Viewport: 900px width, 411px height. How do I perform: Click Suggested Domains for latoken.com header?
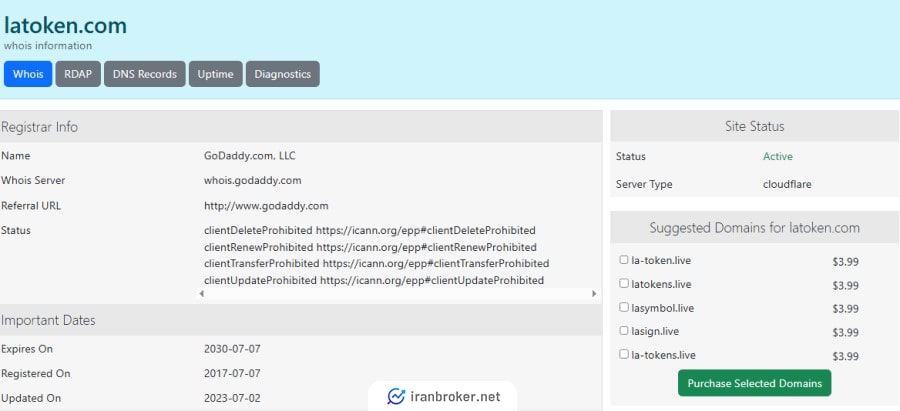(x=755, y=227)
